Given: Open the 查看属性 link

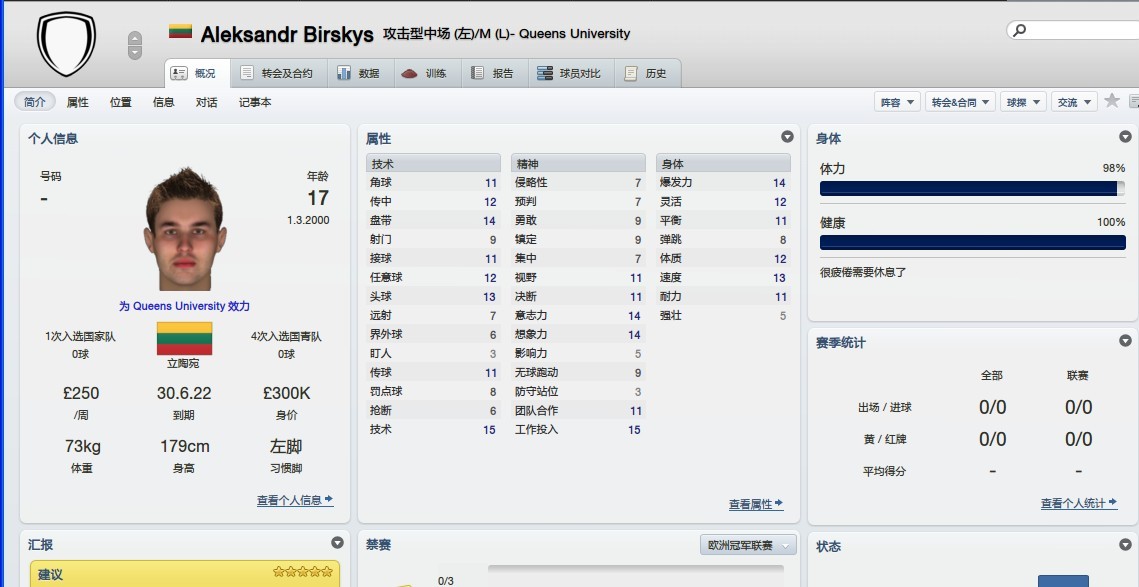Looking at the screenshot, I should (756, 504).
